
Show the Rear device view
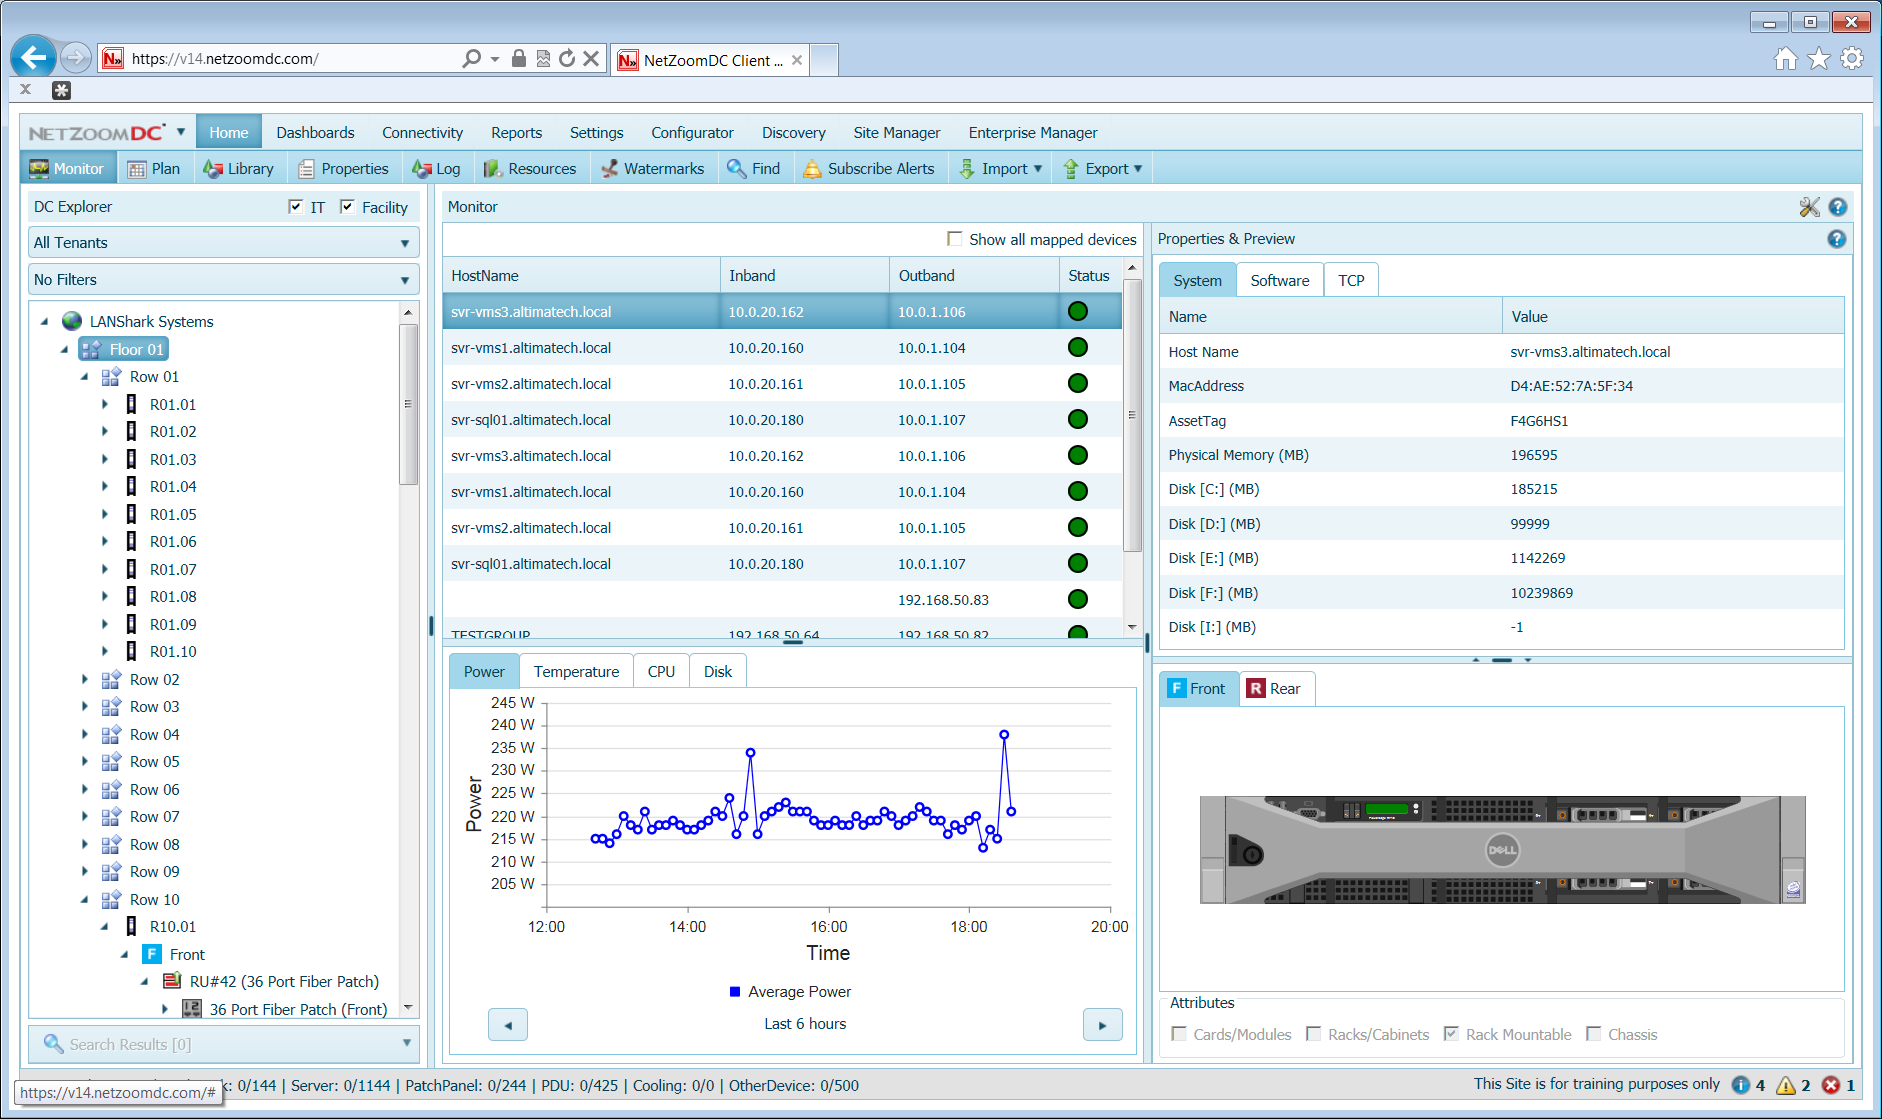1275,689
